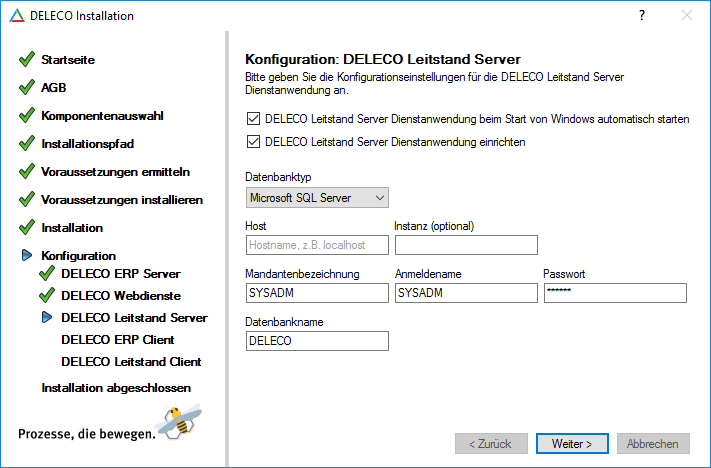Viewport: 711px width, 468px height.
Task: Close the DELECO Installation window
Action: coord(687,15)
